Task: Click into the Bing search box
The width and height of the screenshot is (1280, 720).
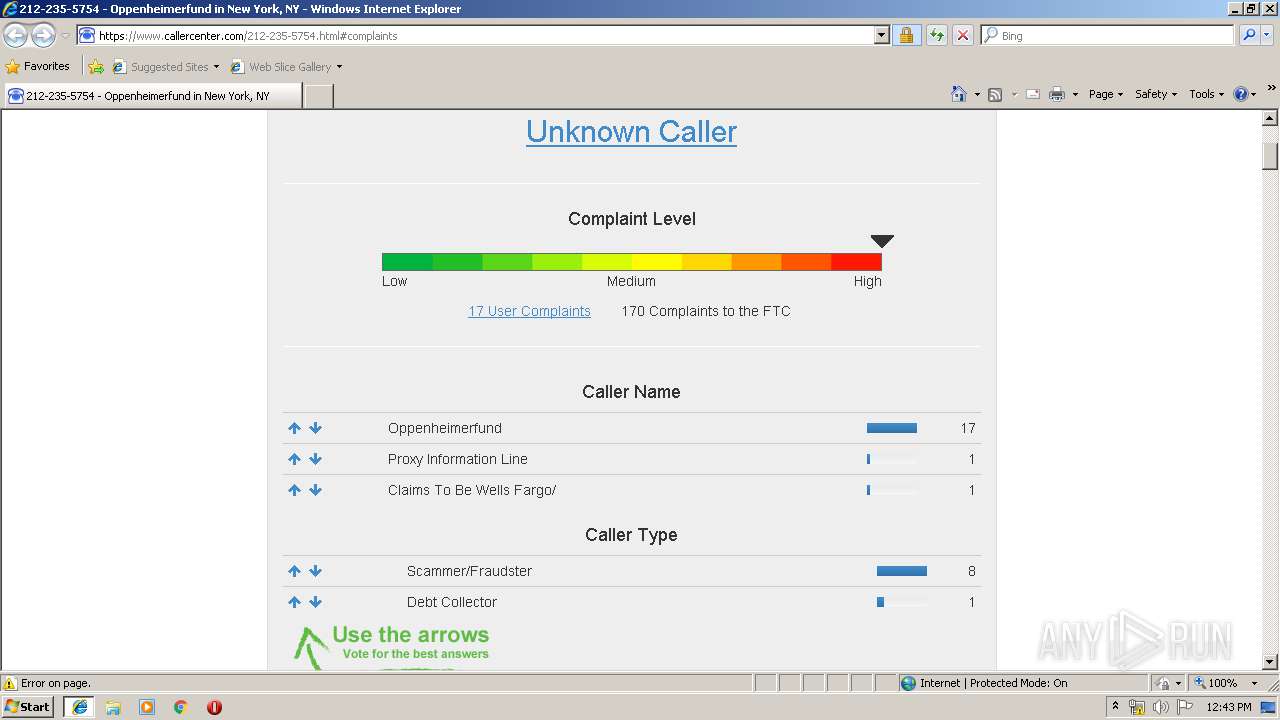Action: pos(1108,35)
